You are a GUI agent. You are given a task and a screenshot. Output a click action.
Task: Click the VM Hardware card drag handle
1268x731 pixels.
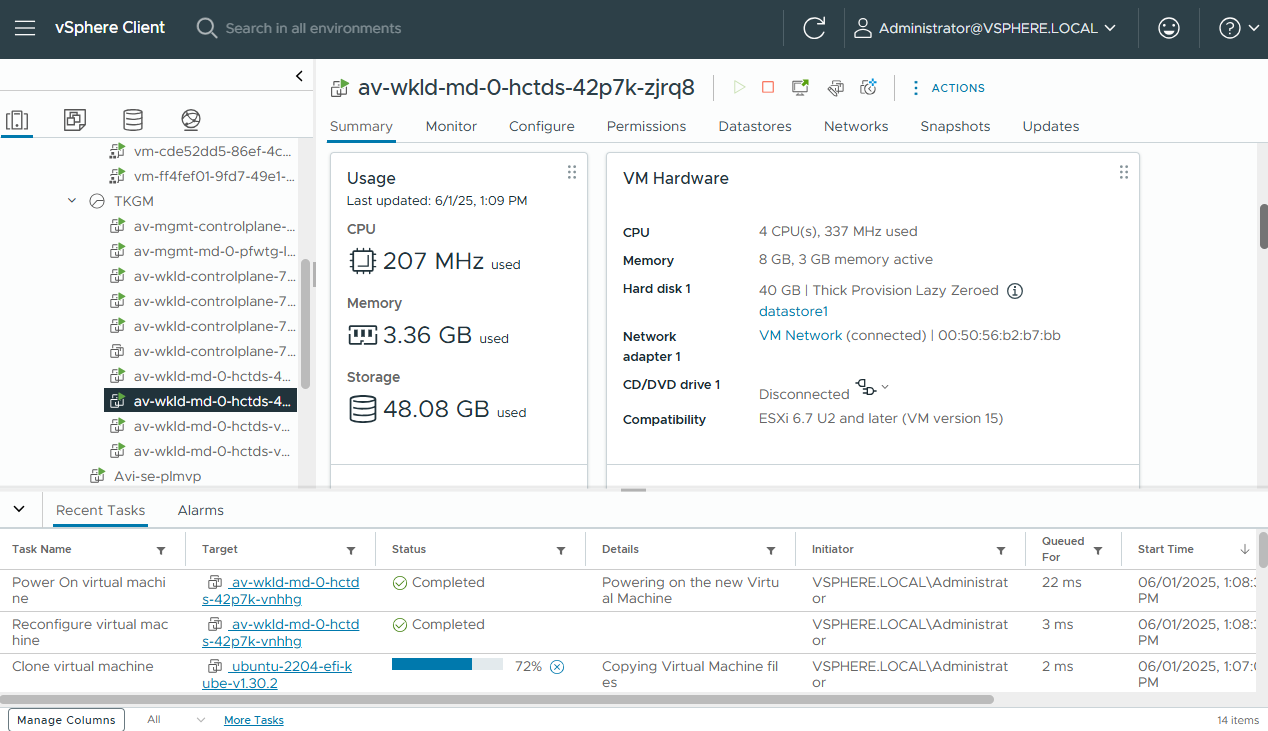click(1124, 172)
